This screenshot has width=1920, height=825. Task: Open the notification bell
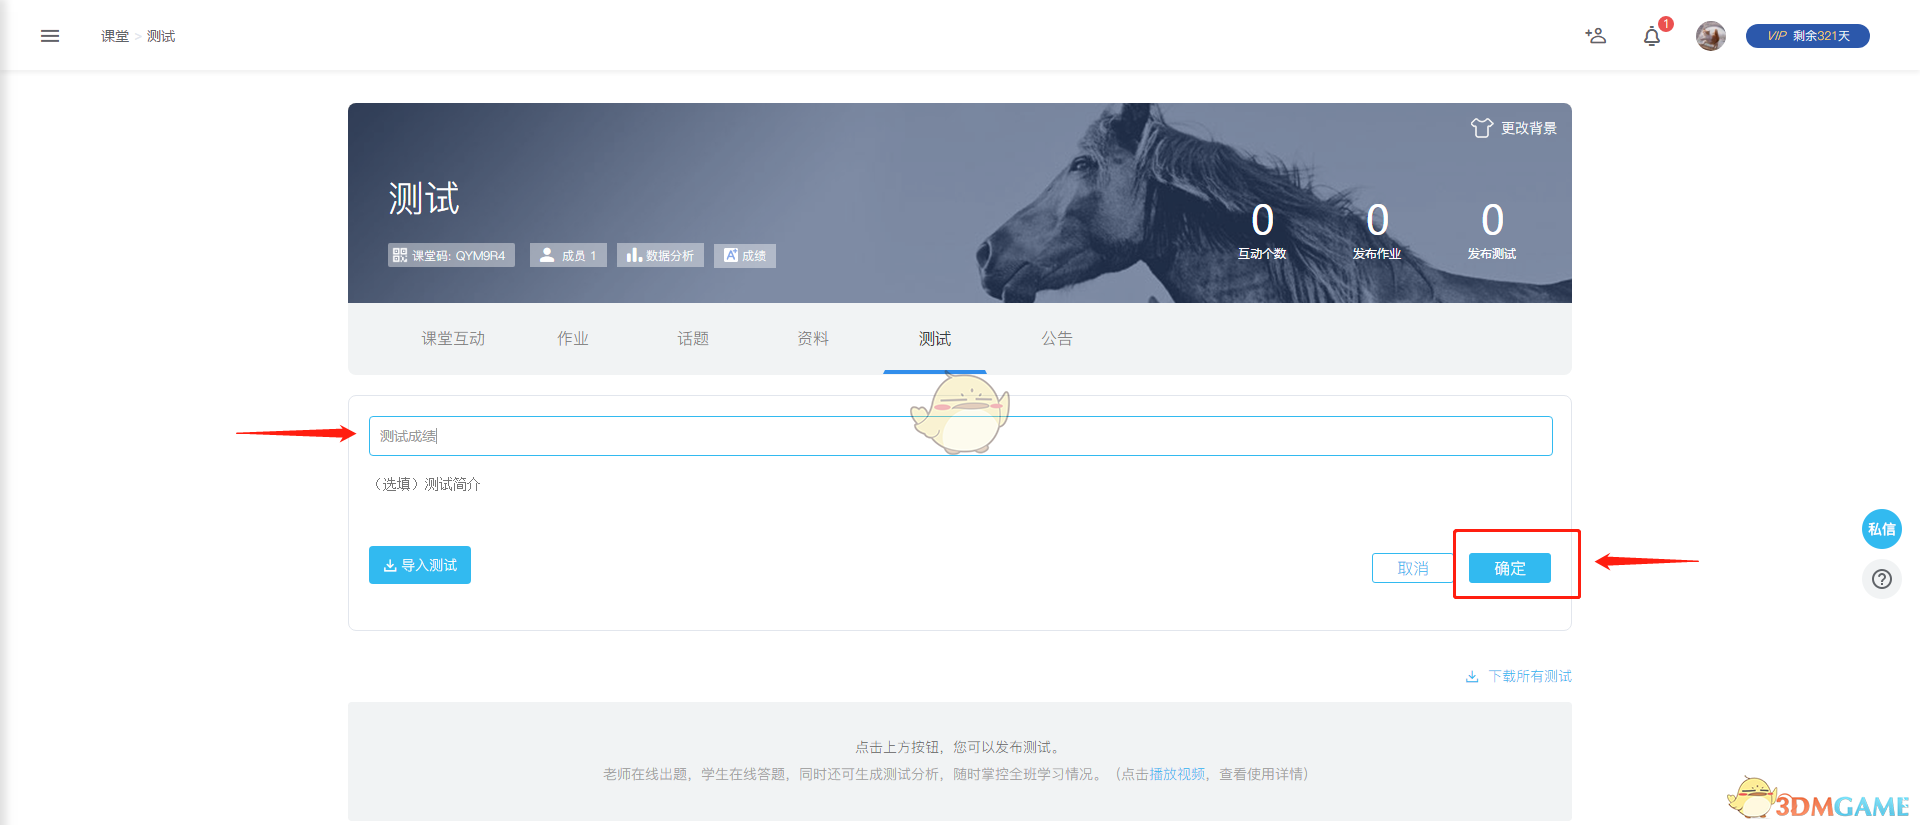coord(1652,37)
